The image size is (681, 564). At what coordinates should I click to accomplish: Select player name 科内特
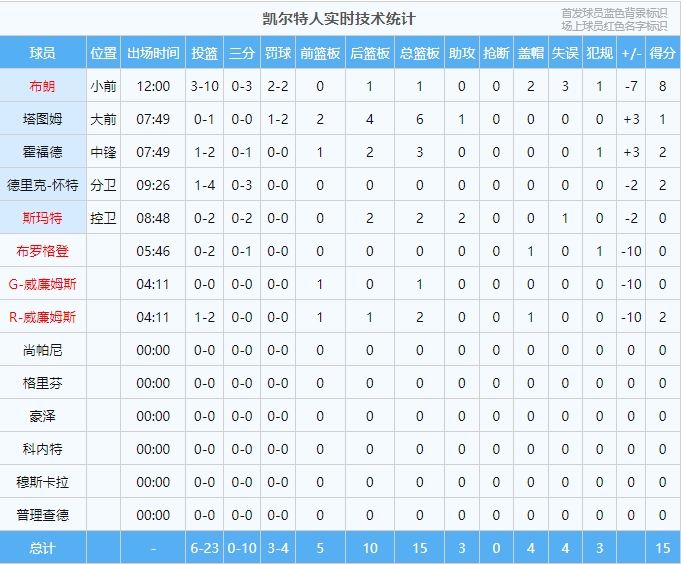[43, 449]
